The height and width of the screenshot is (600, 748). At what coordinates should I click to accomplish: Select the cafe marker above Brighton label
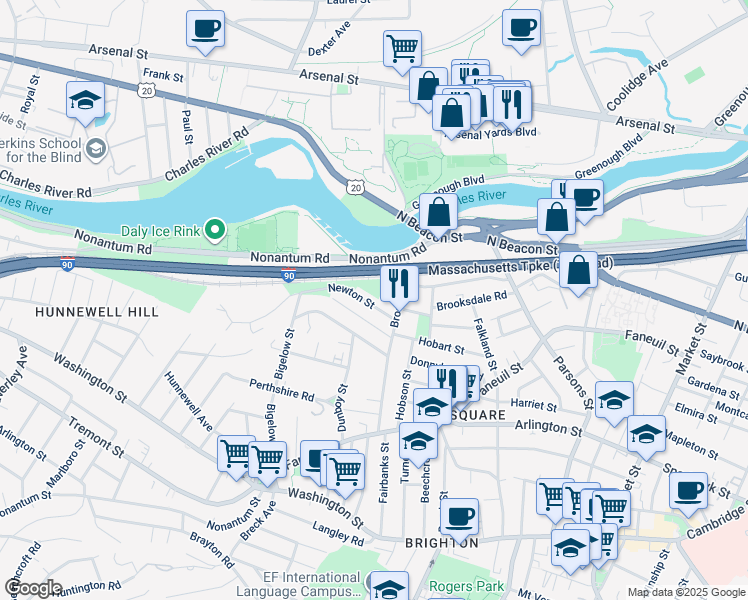pyautogui.click(x=459, y=519)
